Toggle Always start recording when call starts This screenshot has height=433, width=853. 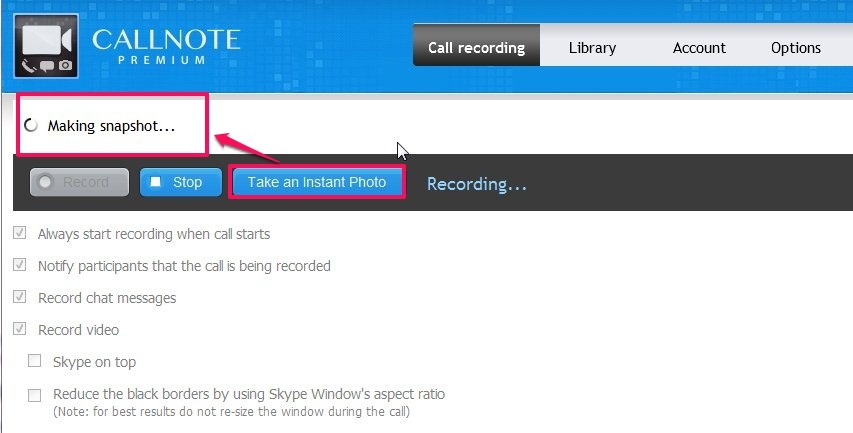(x=20, y=233)
